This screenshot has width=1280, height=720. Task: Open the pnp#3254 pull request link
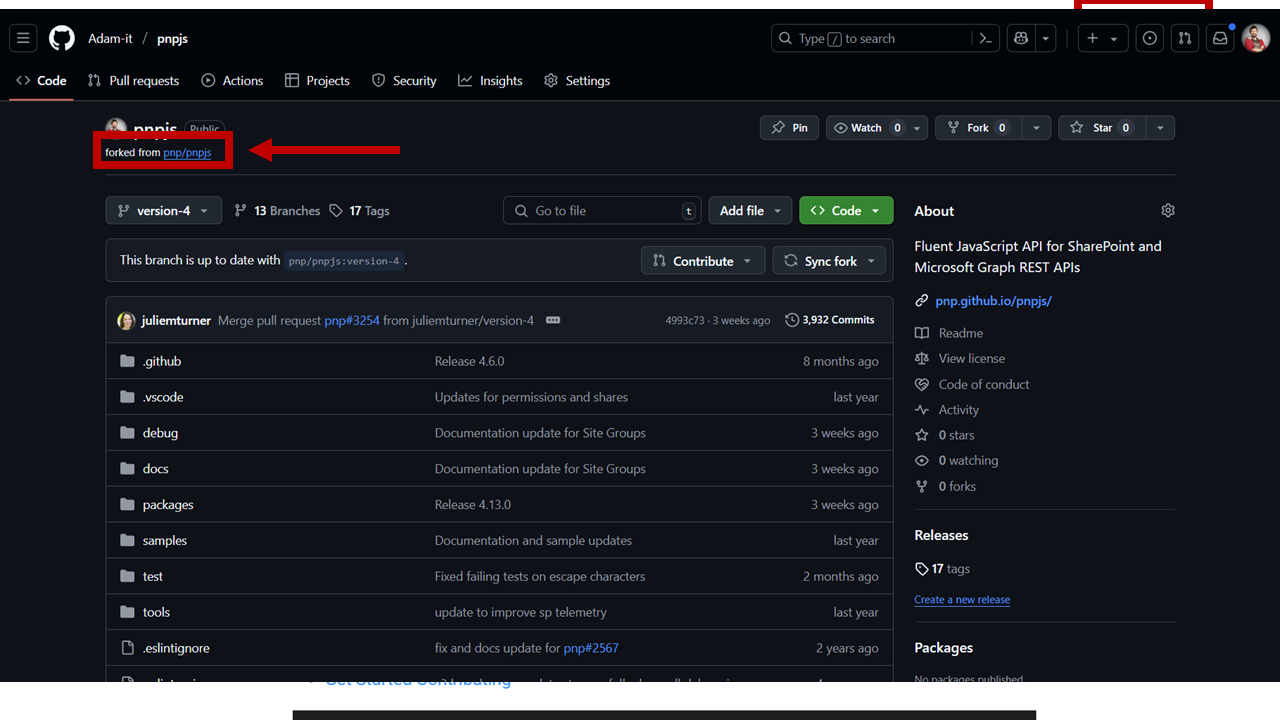[352, 321]
